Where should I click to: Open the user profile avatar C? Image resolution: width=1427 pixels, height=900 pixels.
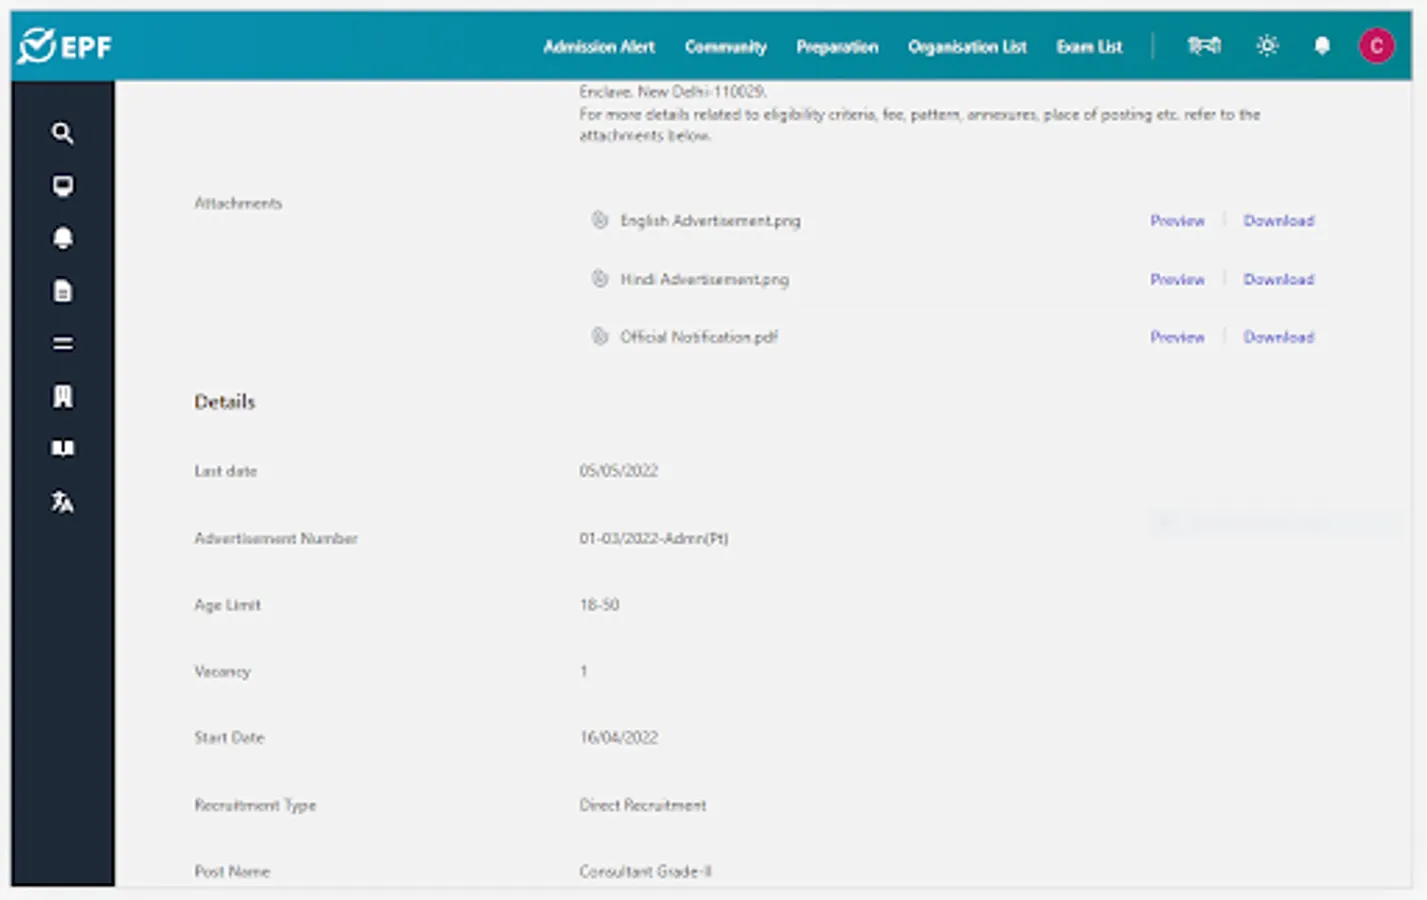(1376, 46)
